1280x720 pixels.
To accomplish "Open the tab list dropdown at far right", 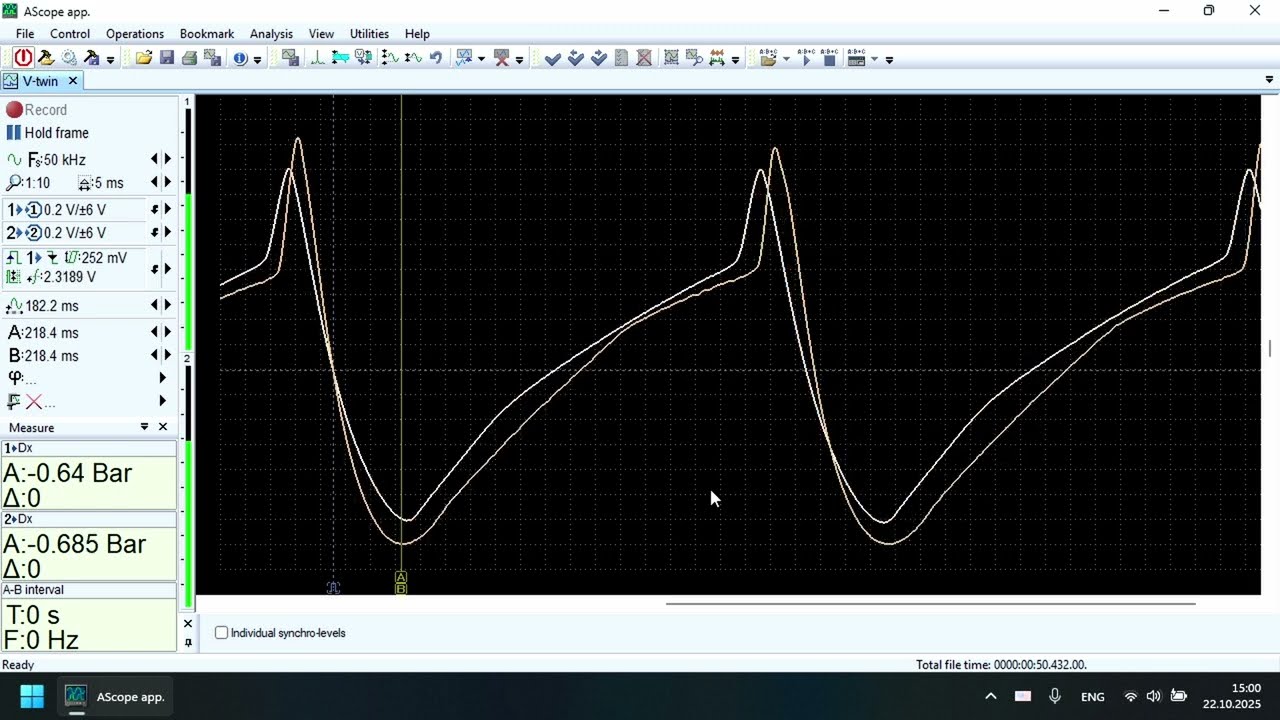I will 1269,80.
